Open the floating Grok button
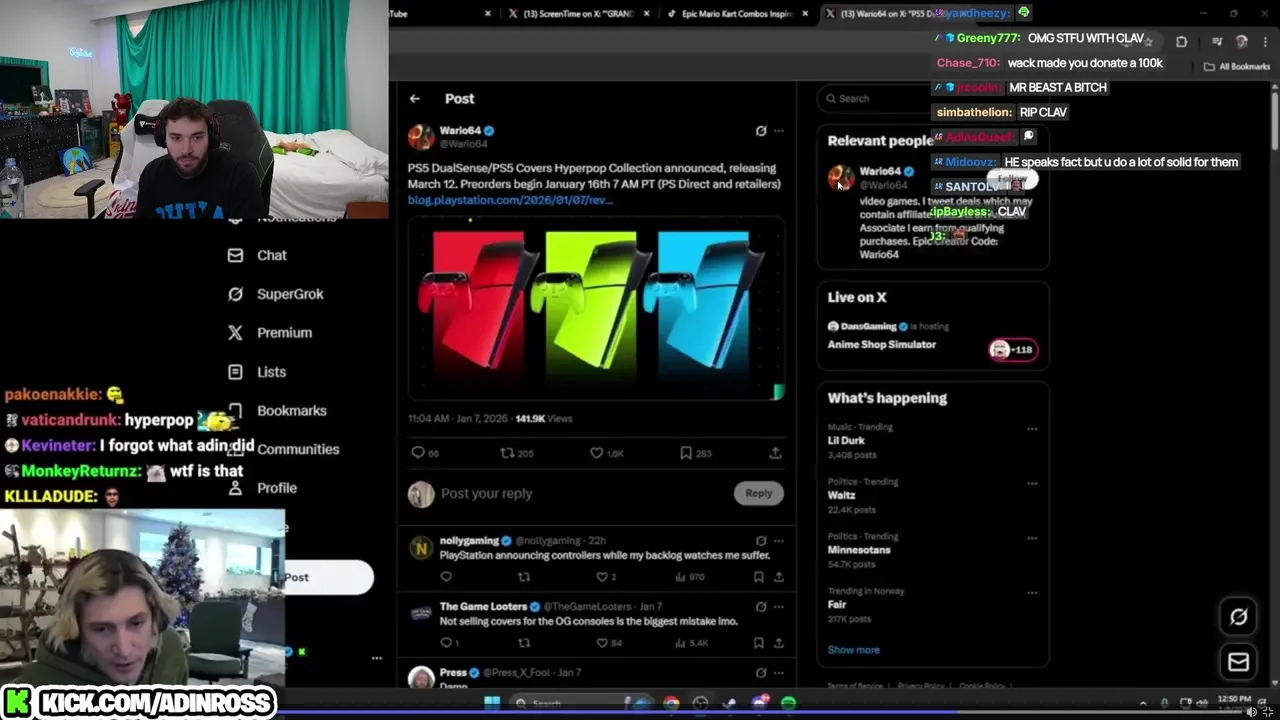This screenshot has height=720, width=1280. pos(1238,617)
